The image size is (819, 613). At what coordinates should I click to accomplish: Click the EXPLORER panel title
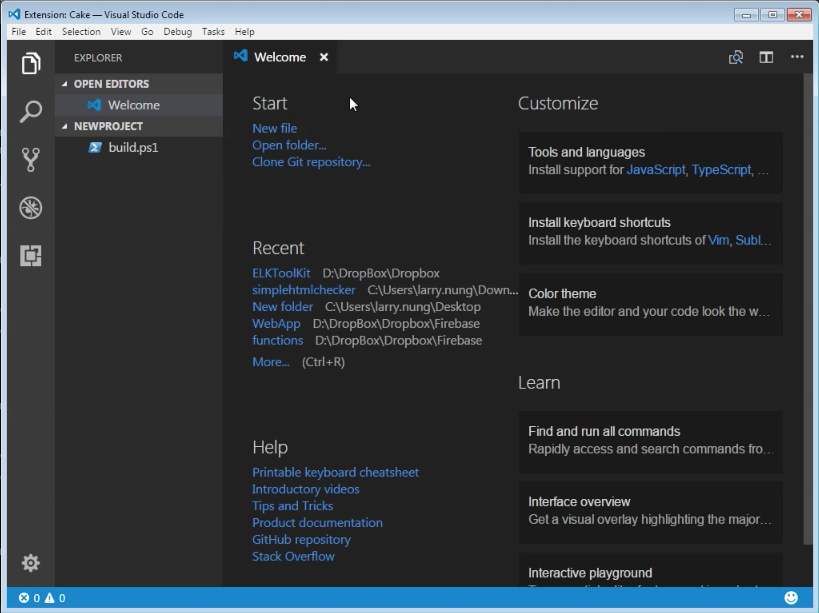click(x=98, y=58)
